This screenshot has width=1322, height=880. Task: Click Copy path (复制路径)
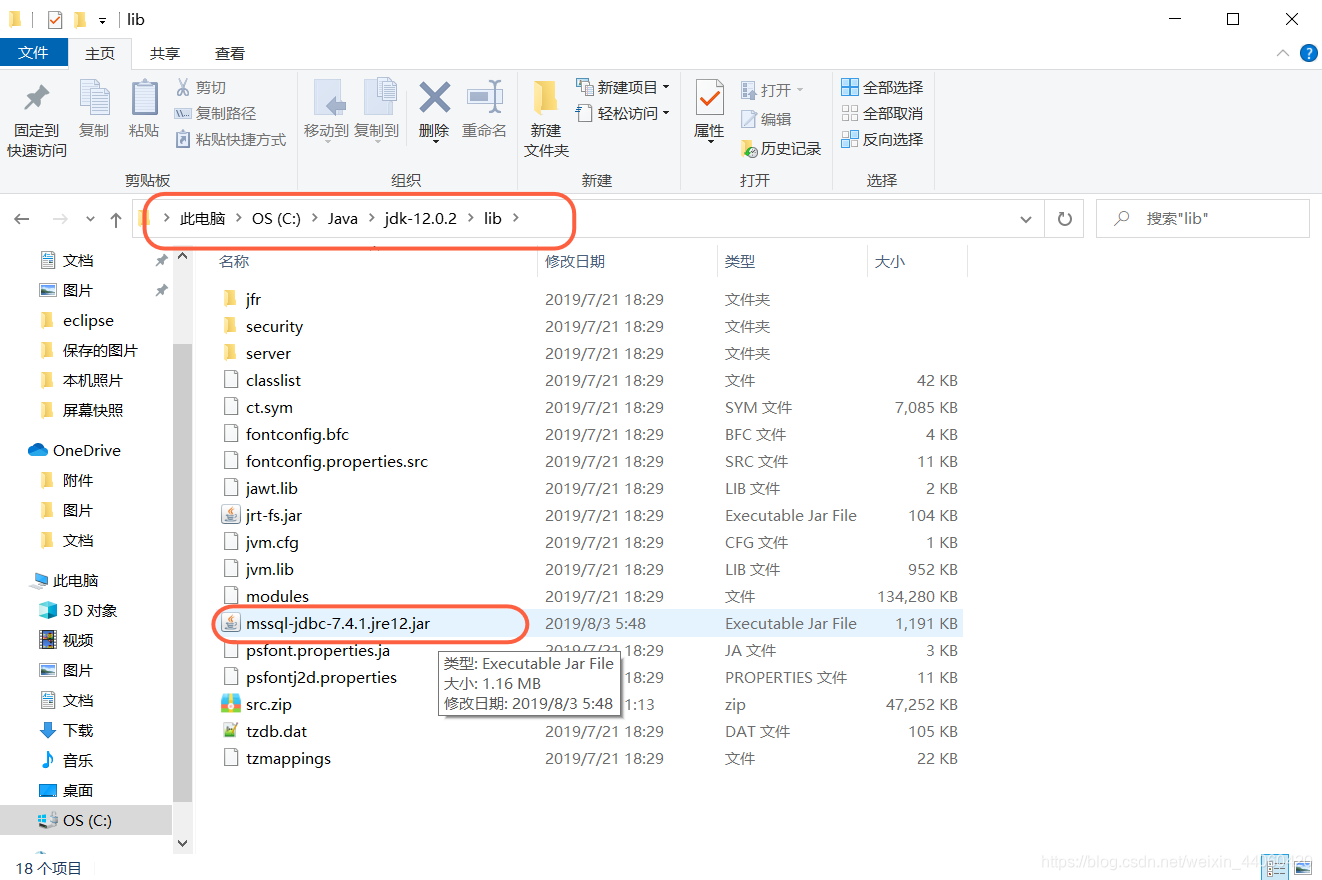215,114
